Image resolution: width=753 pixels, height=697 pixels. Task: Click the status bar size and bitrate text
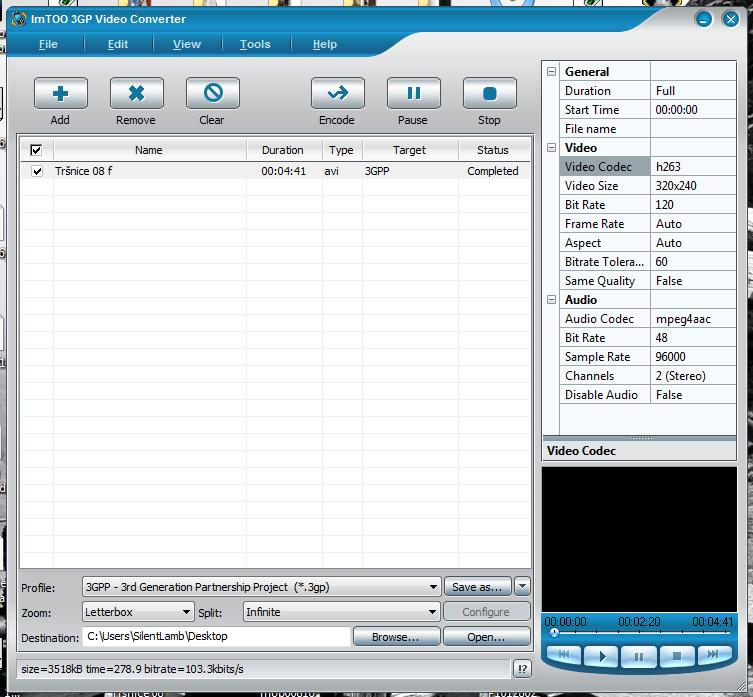pyautogui.click(x=133, y=669)
